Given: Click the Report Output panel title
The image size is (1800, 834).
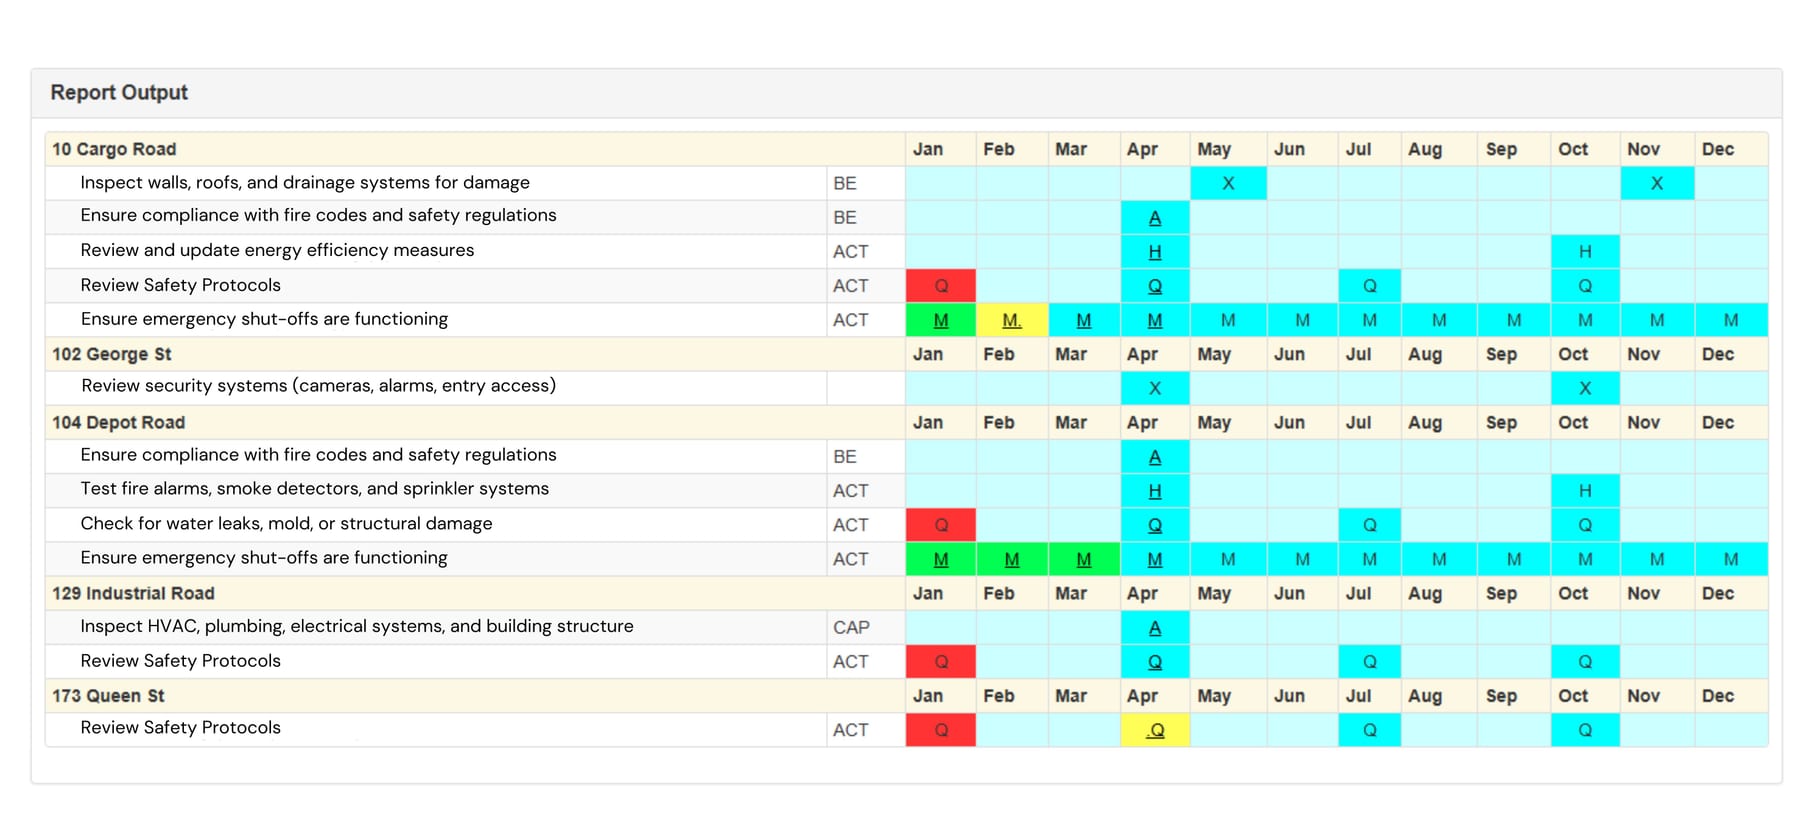Looking at the screenshot, I should [119, 92].
